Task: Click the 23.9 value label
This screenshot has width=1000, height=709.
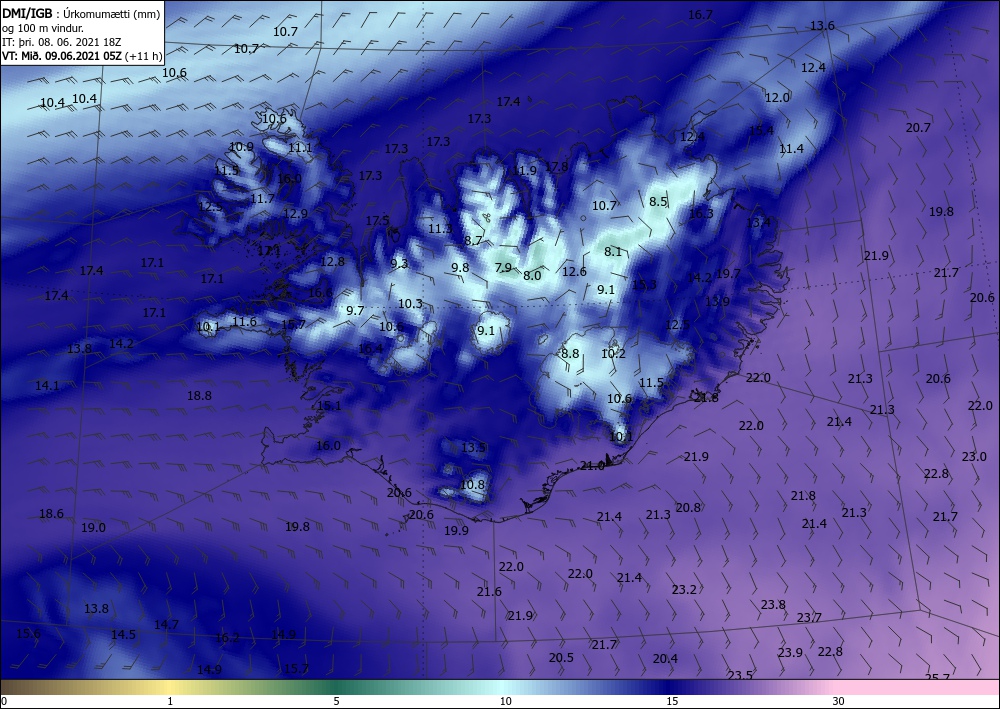Action: pyautogui.click(x=790, y=652)
